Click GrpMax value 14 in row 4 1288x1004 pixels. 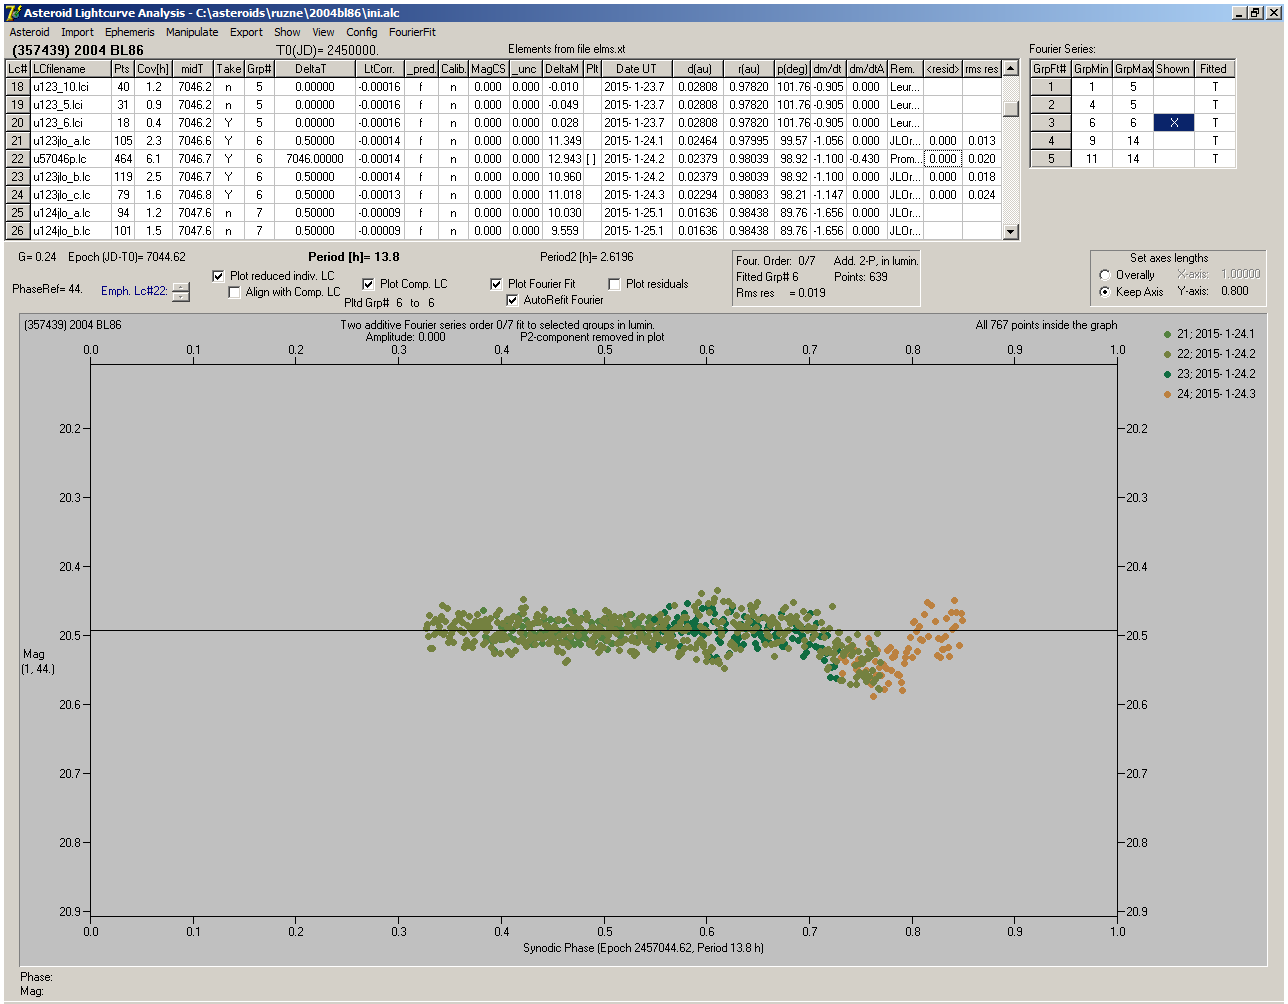(1133, 141)
